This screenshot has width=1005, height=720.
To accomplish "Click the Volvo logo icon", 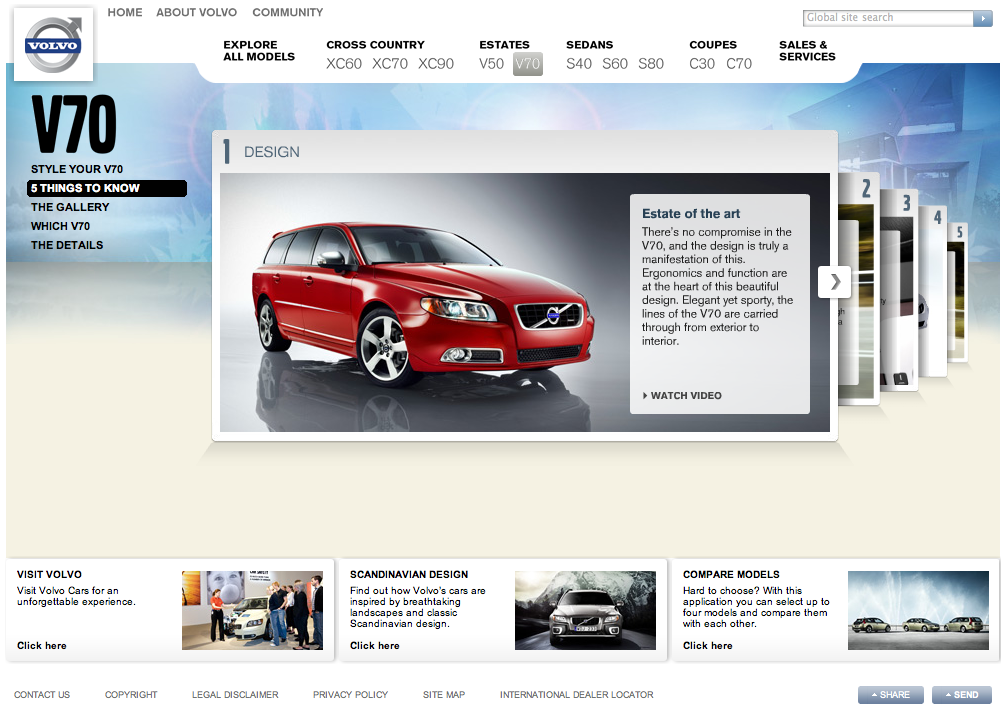I will tap(53, 45).
